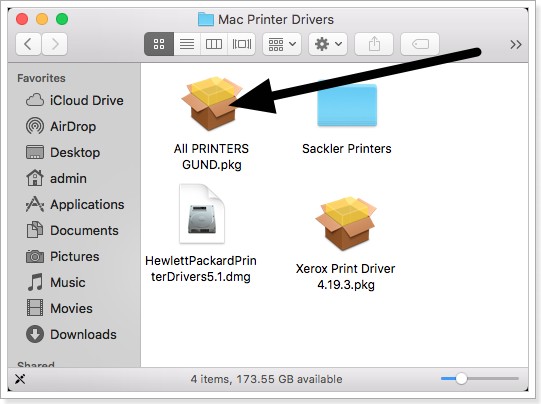Click the status text showing 173.55 GB available

coord(266,379)
